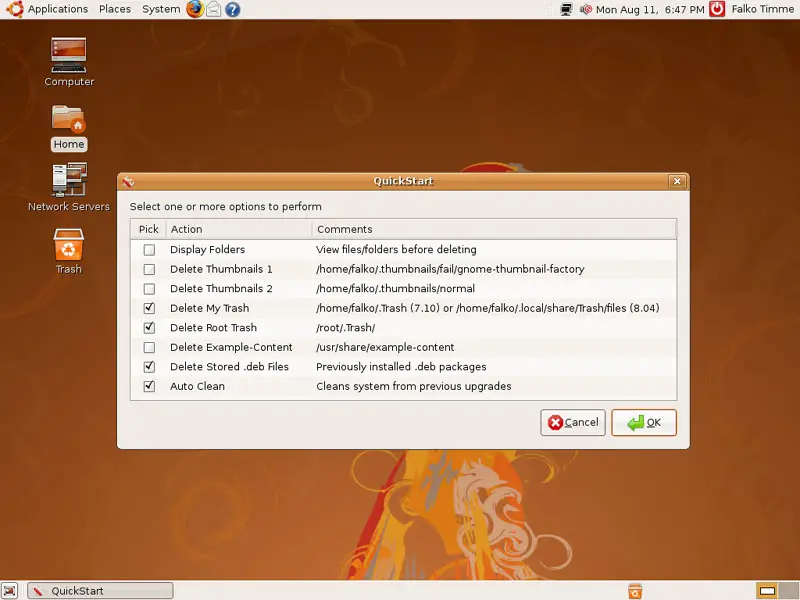
Task: Click the red power/logout icon
Action: tap(717, 9)
